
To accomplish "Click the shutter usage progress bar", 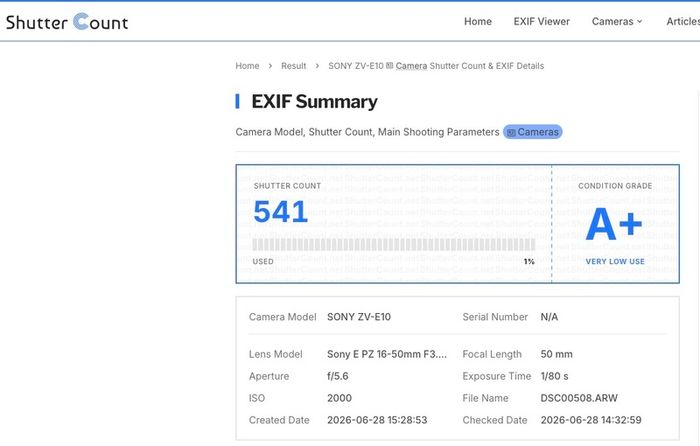I will tap(394, 244).
